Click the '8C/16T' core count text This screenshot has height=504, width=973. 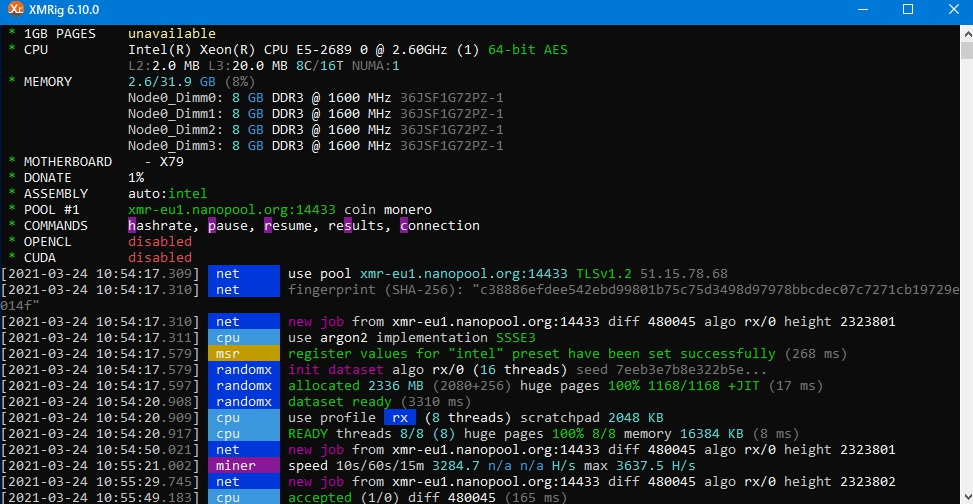(320, 65)
